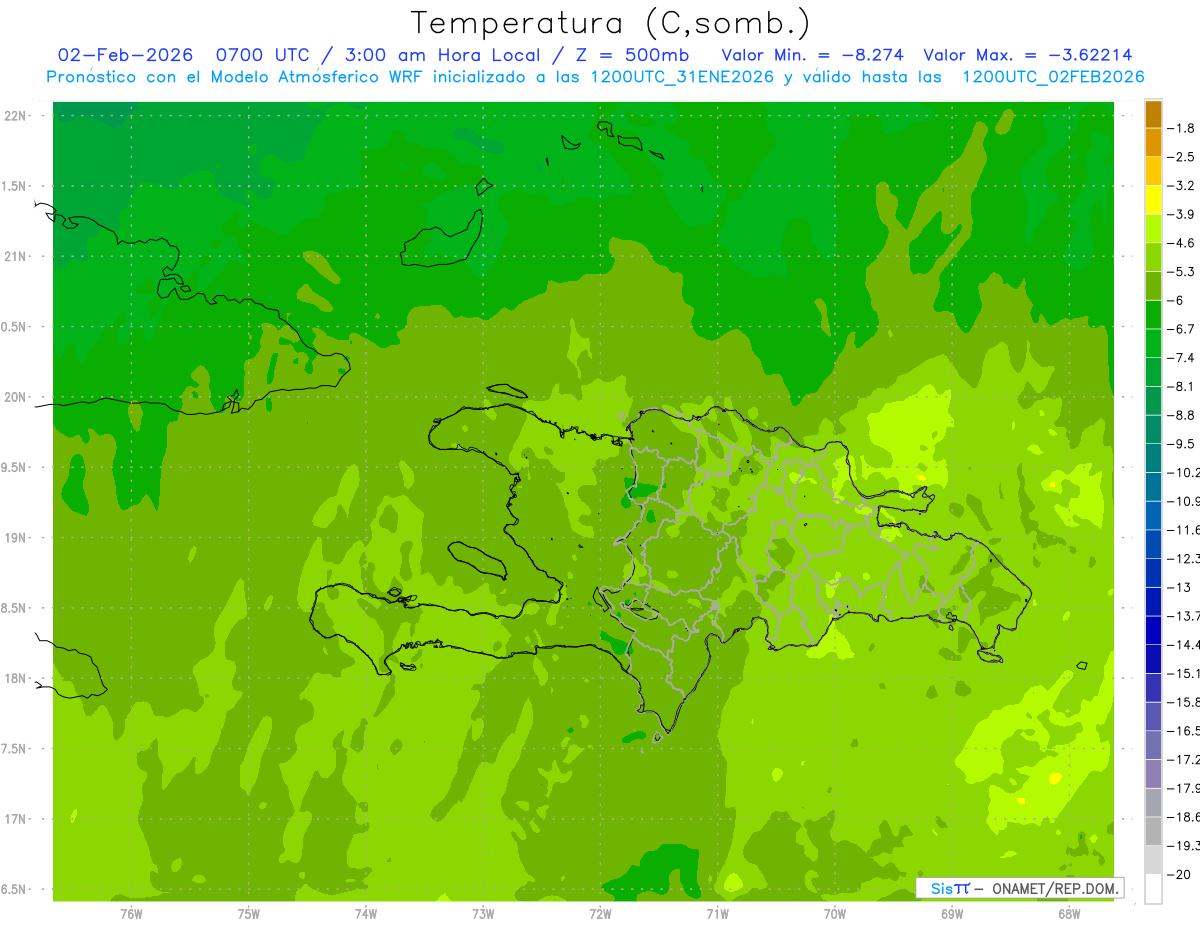Pick the orange swatch between -1.8 and -2.5
Viewport: 1200px width, 927px height.
click(1153, 142)
